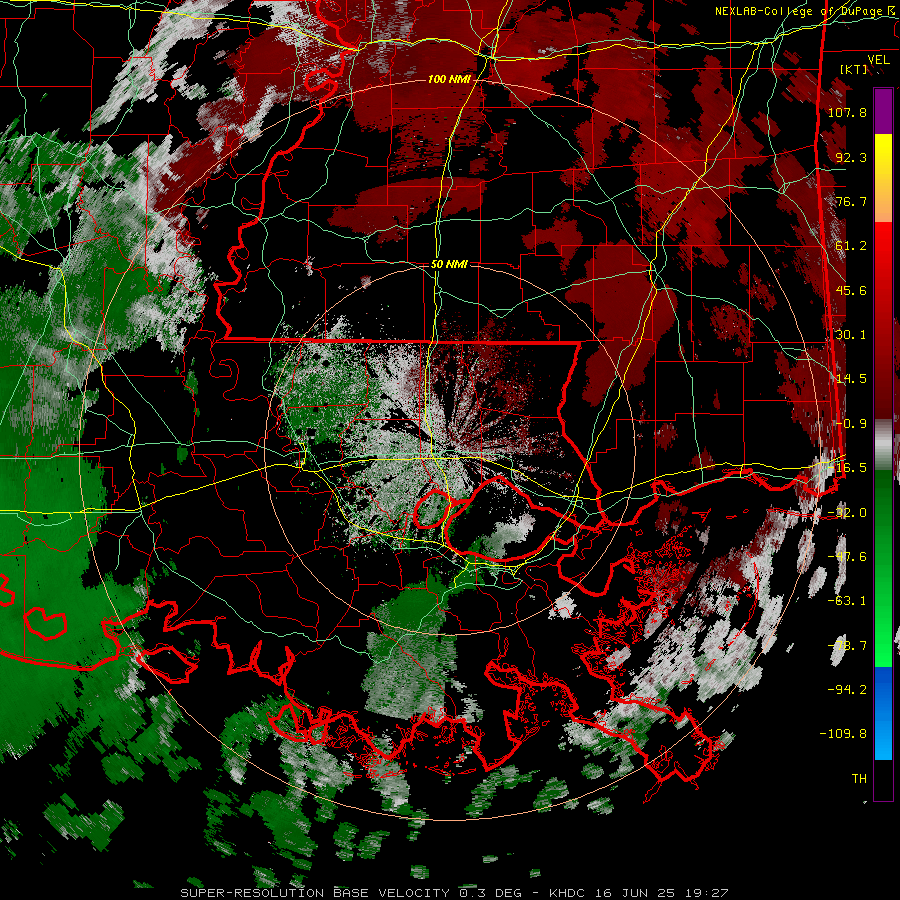Select the 45.6 scale value
This screenshot has height=900, width=900.
pos(851,290)
